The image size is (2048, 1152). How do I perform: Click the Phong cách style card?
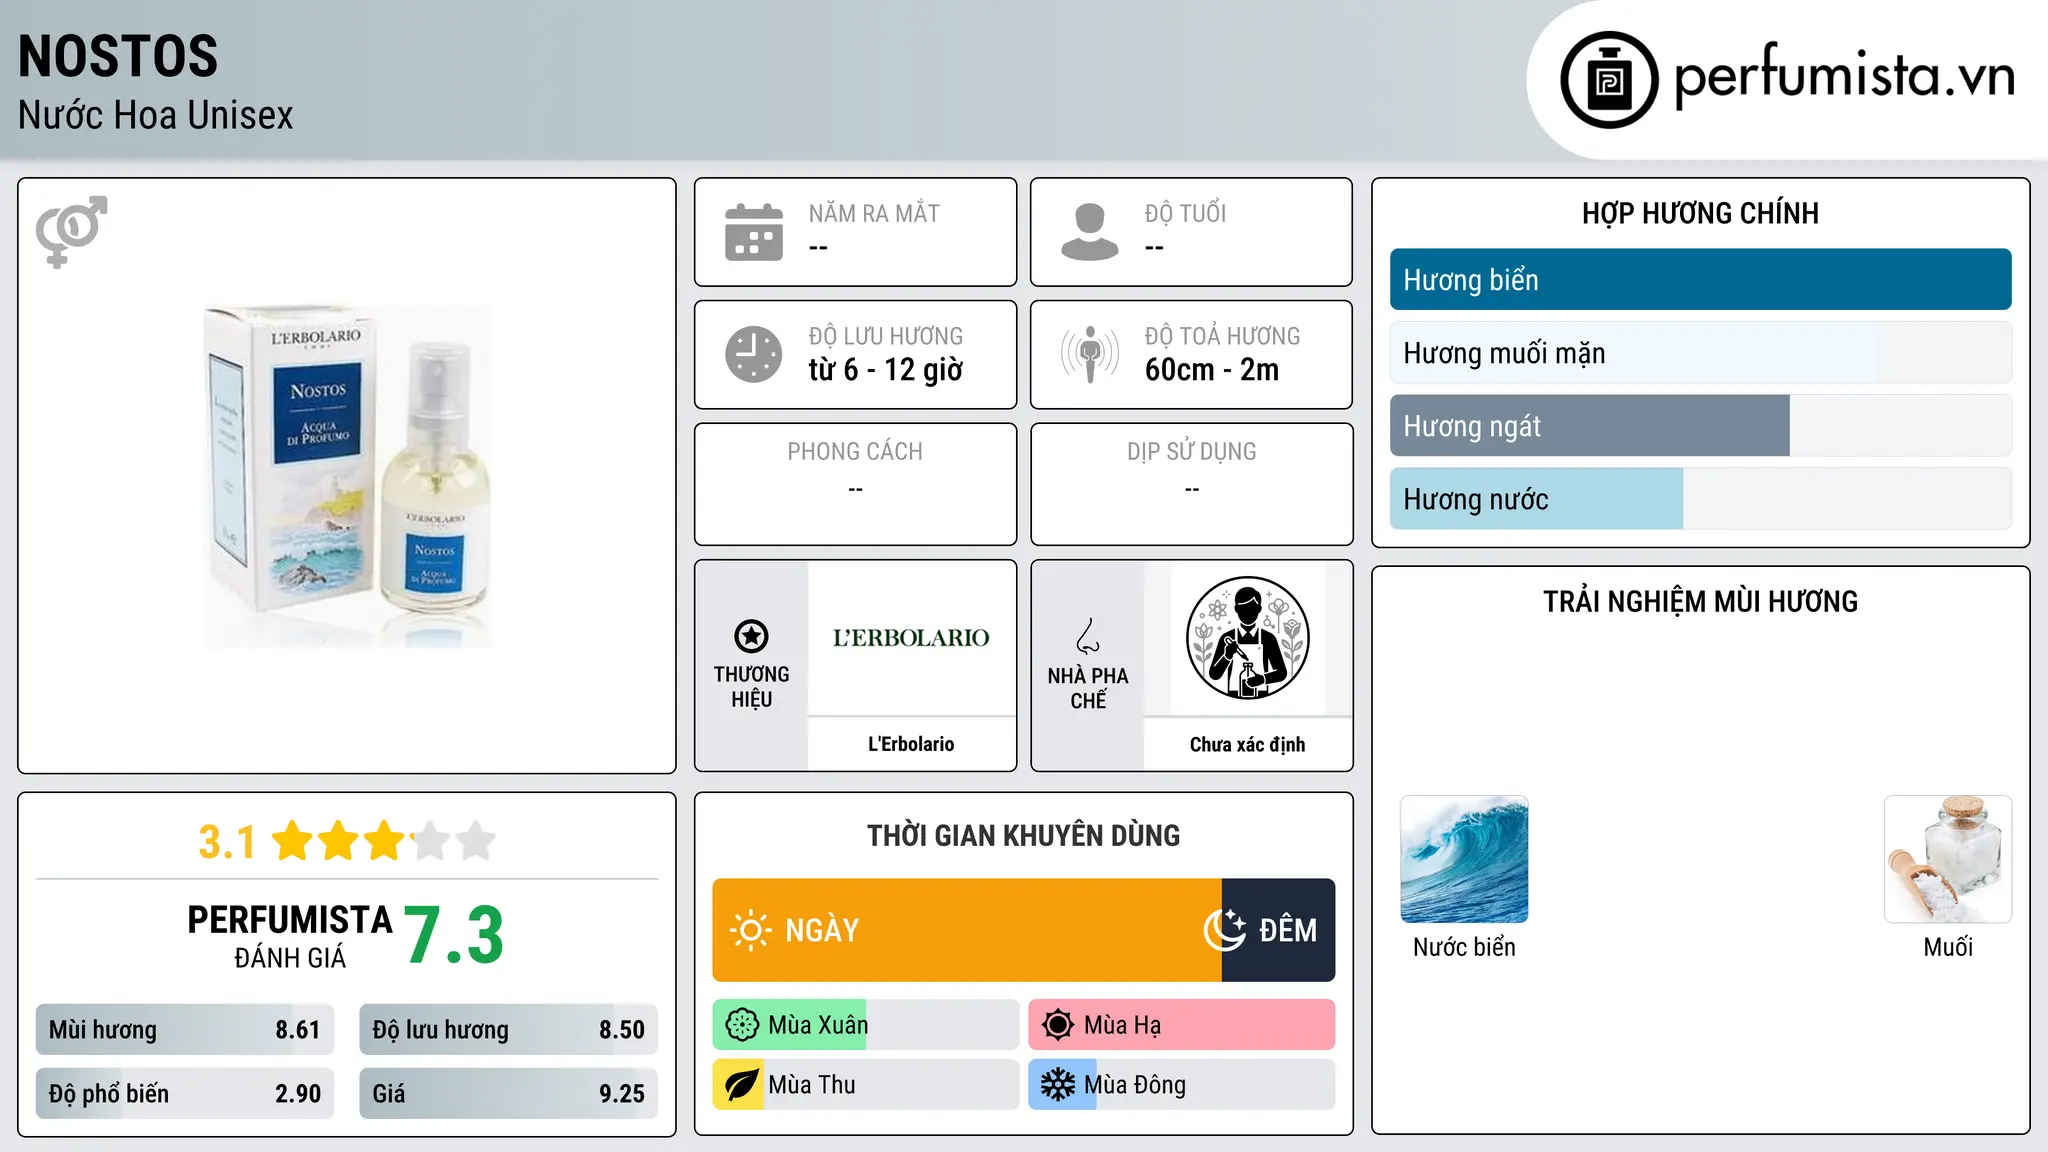[x=856, y=484]
